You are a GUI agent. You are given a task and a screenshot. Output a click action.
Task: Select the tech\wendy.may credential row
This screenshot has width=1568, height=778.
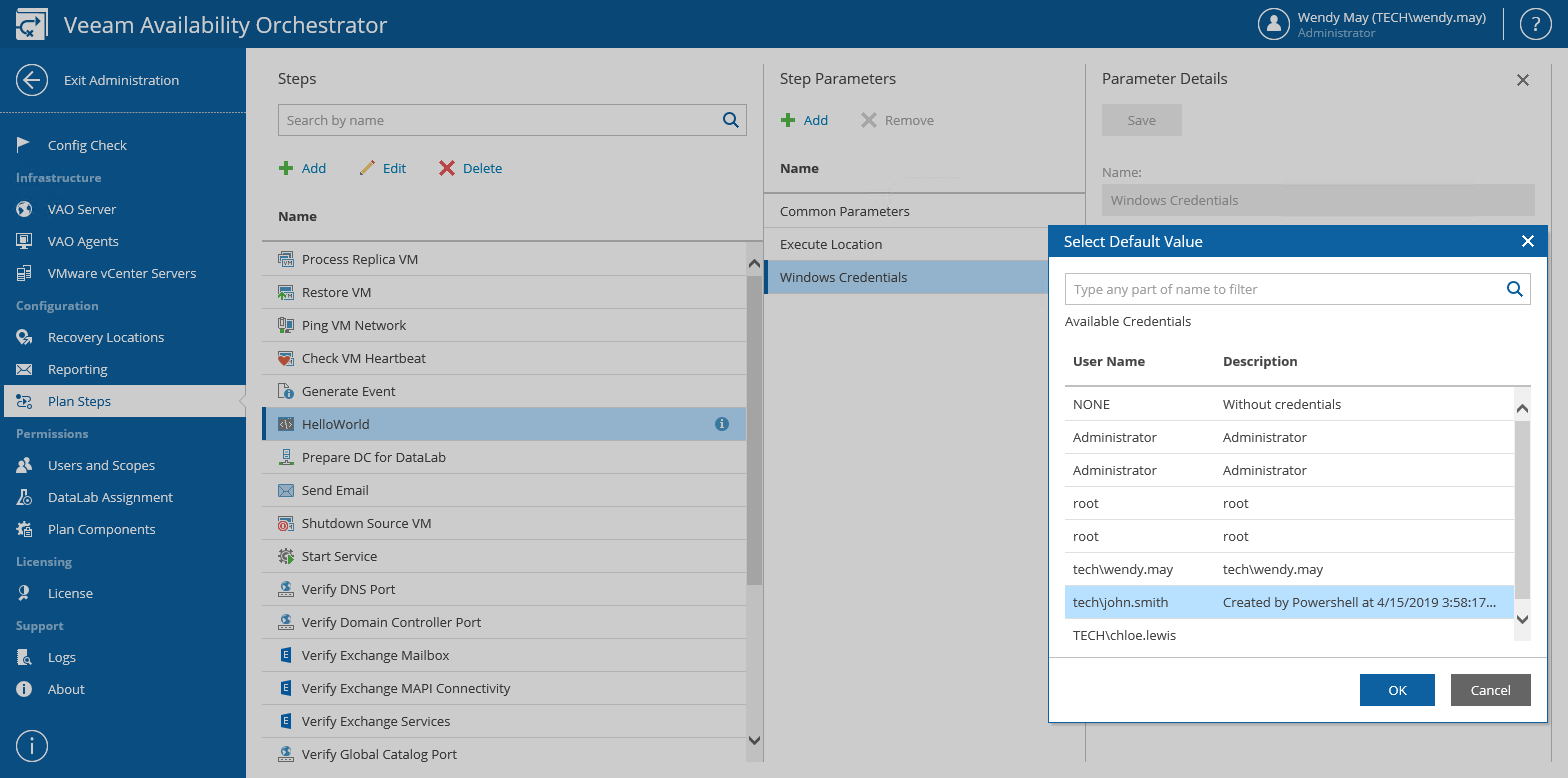point(1288,569)
